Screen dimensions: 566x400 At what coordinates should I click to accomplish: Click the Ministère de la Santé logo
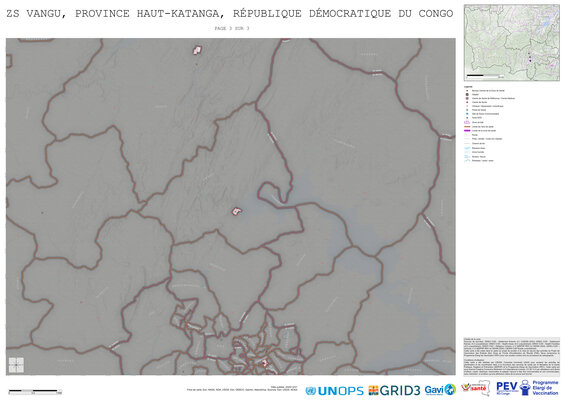pyautogui.click(x=475, y=388)
